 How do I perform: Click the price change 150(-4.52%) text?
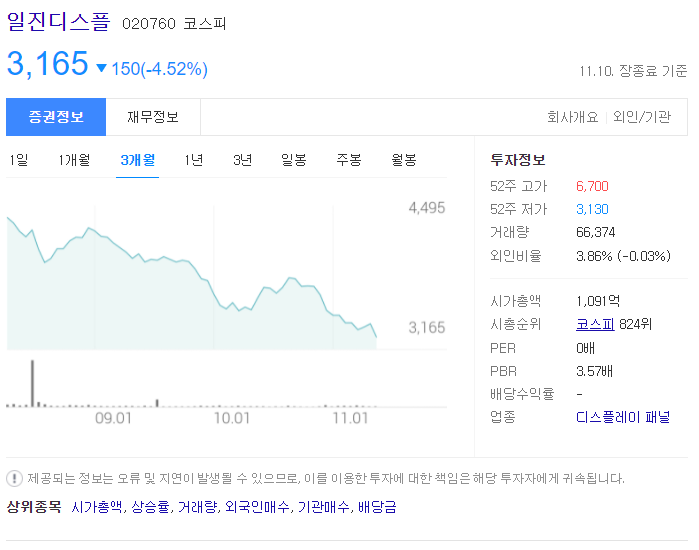(160, 69)
